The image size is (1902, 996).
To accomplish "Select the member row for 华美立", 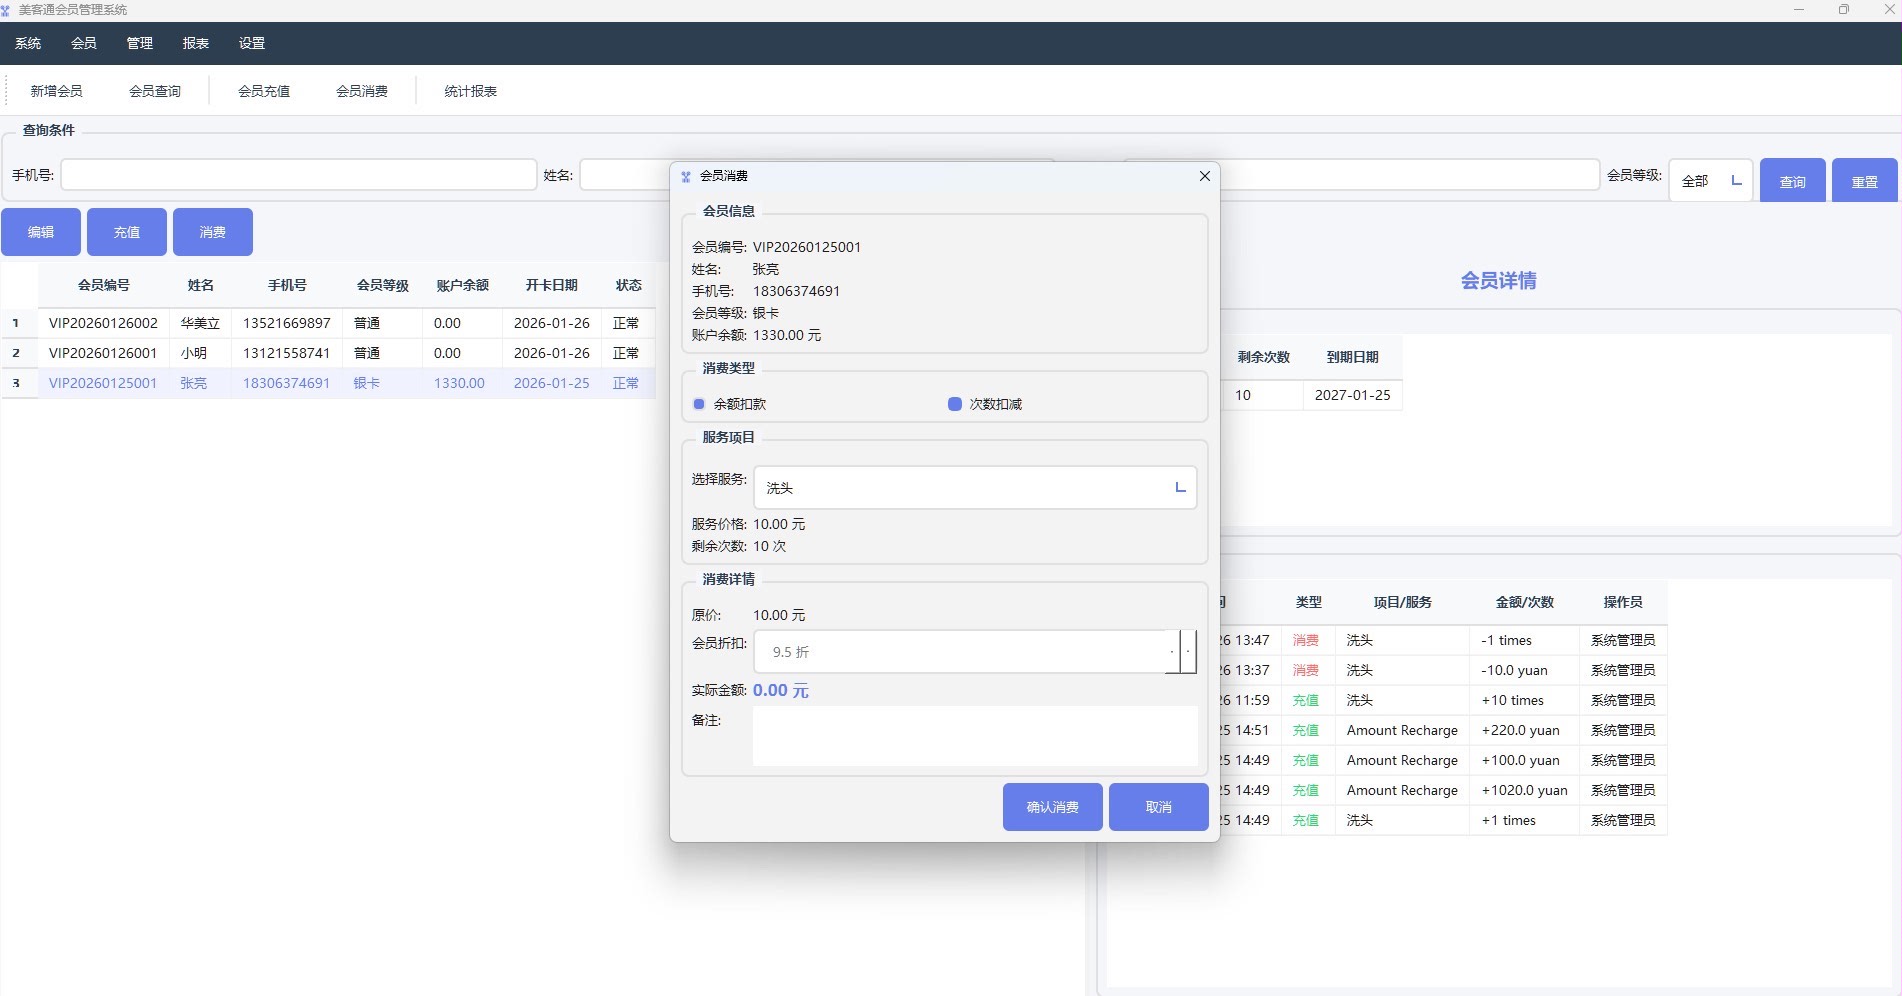I will tap(200, 323).
